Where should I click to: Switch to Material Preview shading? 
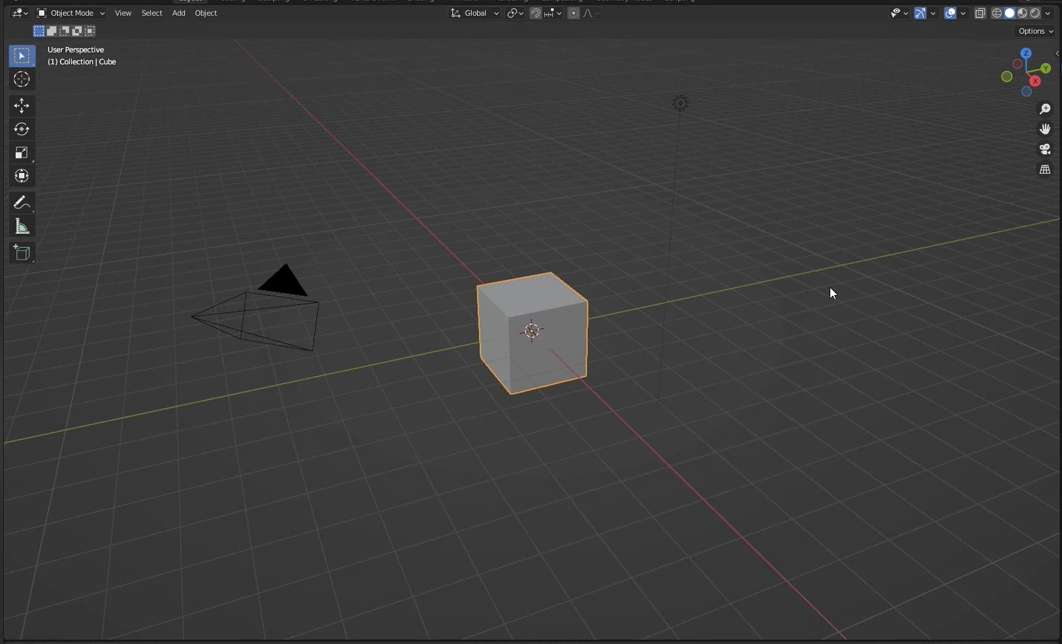coord(1022,13)
